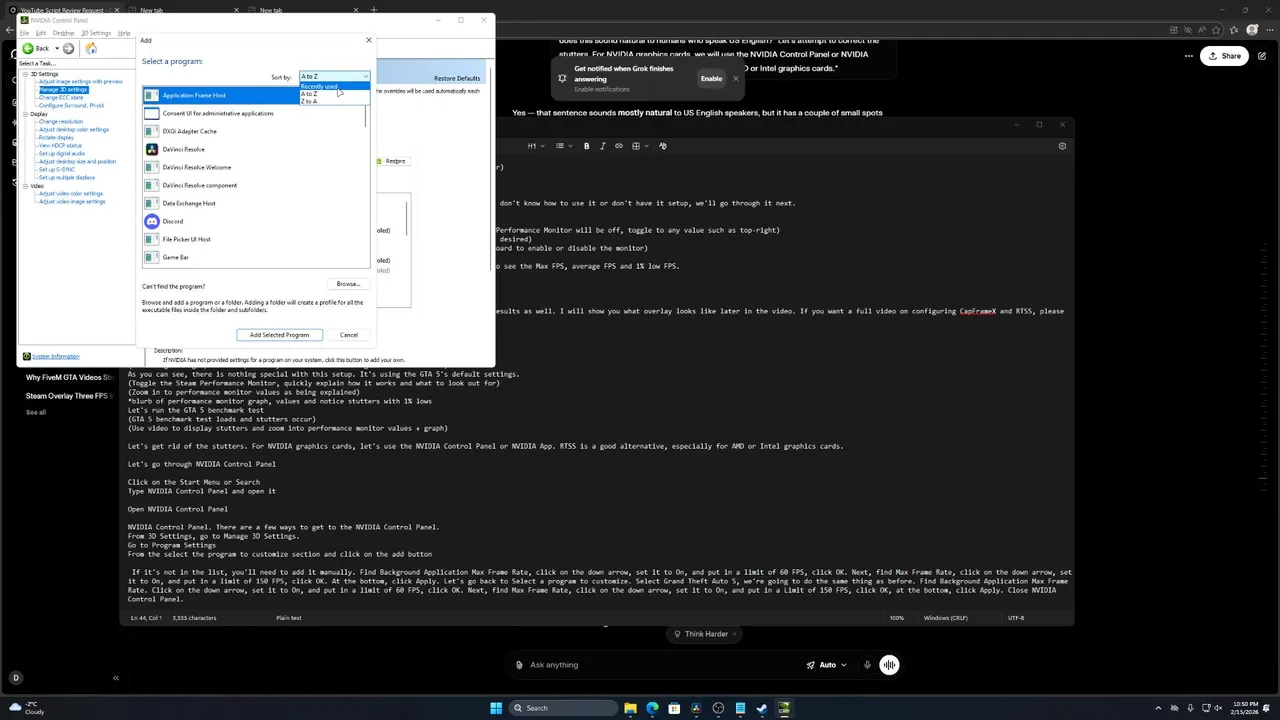Open the File menu in NVIDIA Control Panel
Image resolution: width=1280 pixels, height=720 pixels.
pyautogui.click(x=25, y=33)
